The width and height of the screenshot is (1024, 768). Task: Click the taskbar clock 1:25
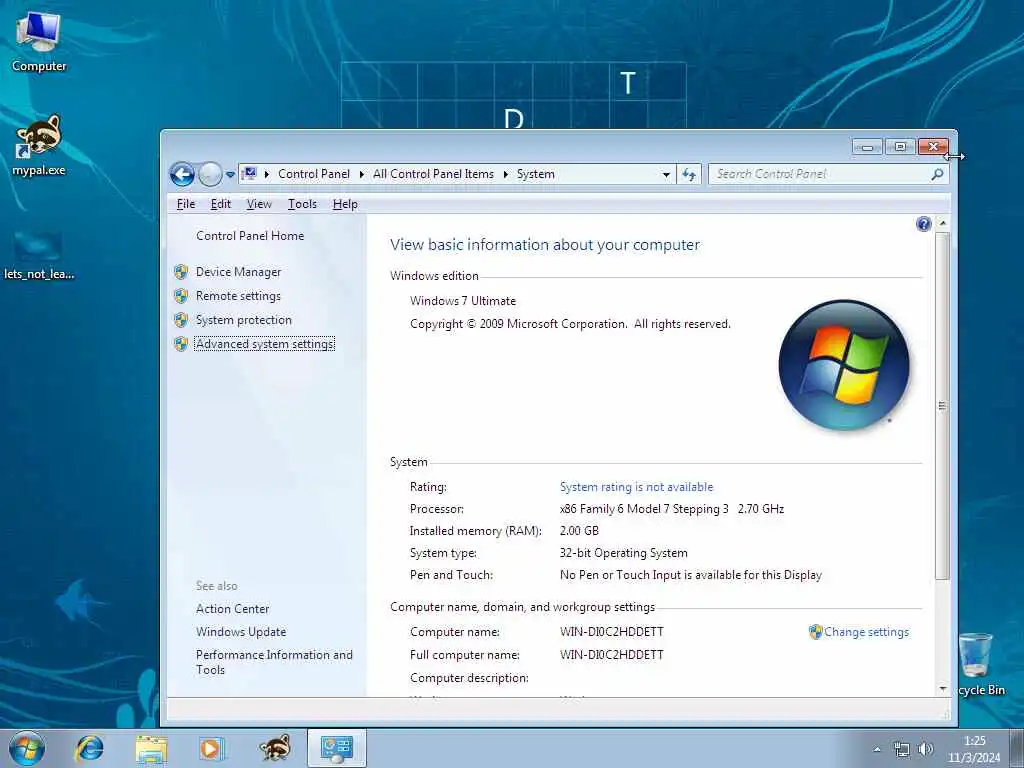974,749
